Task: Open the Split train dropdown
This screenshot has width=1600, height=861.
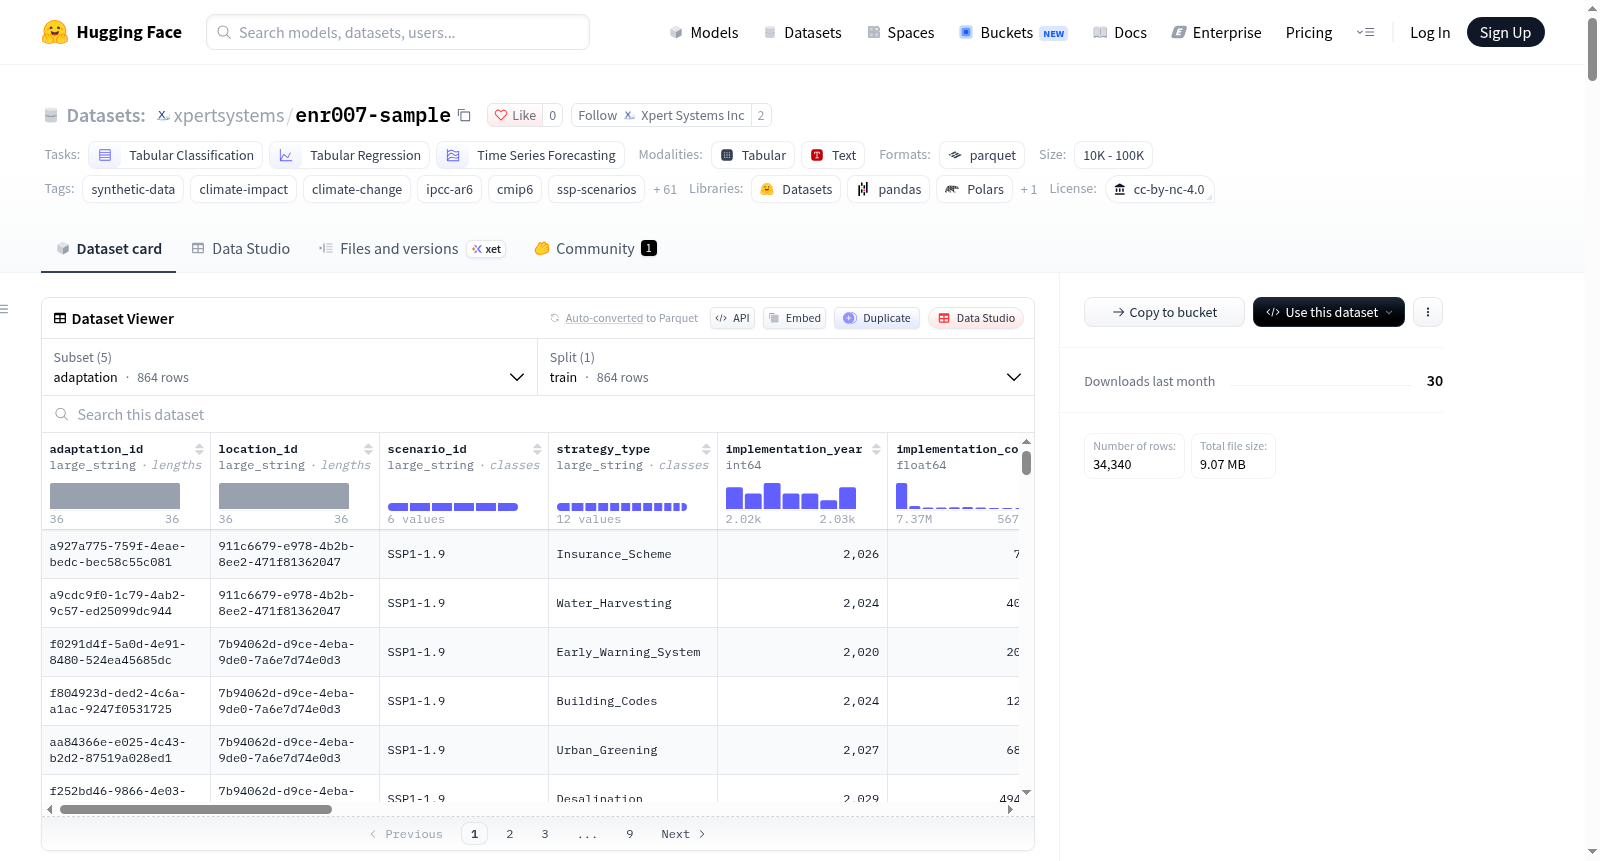Action: click(x=785, y=368)
